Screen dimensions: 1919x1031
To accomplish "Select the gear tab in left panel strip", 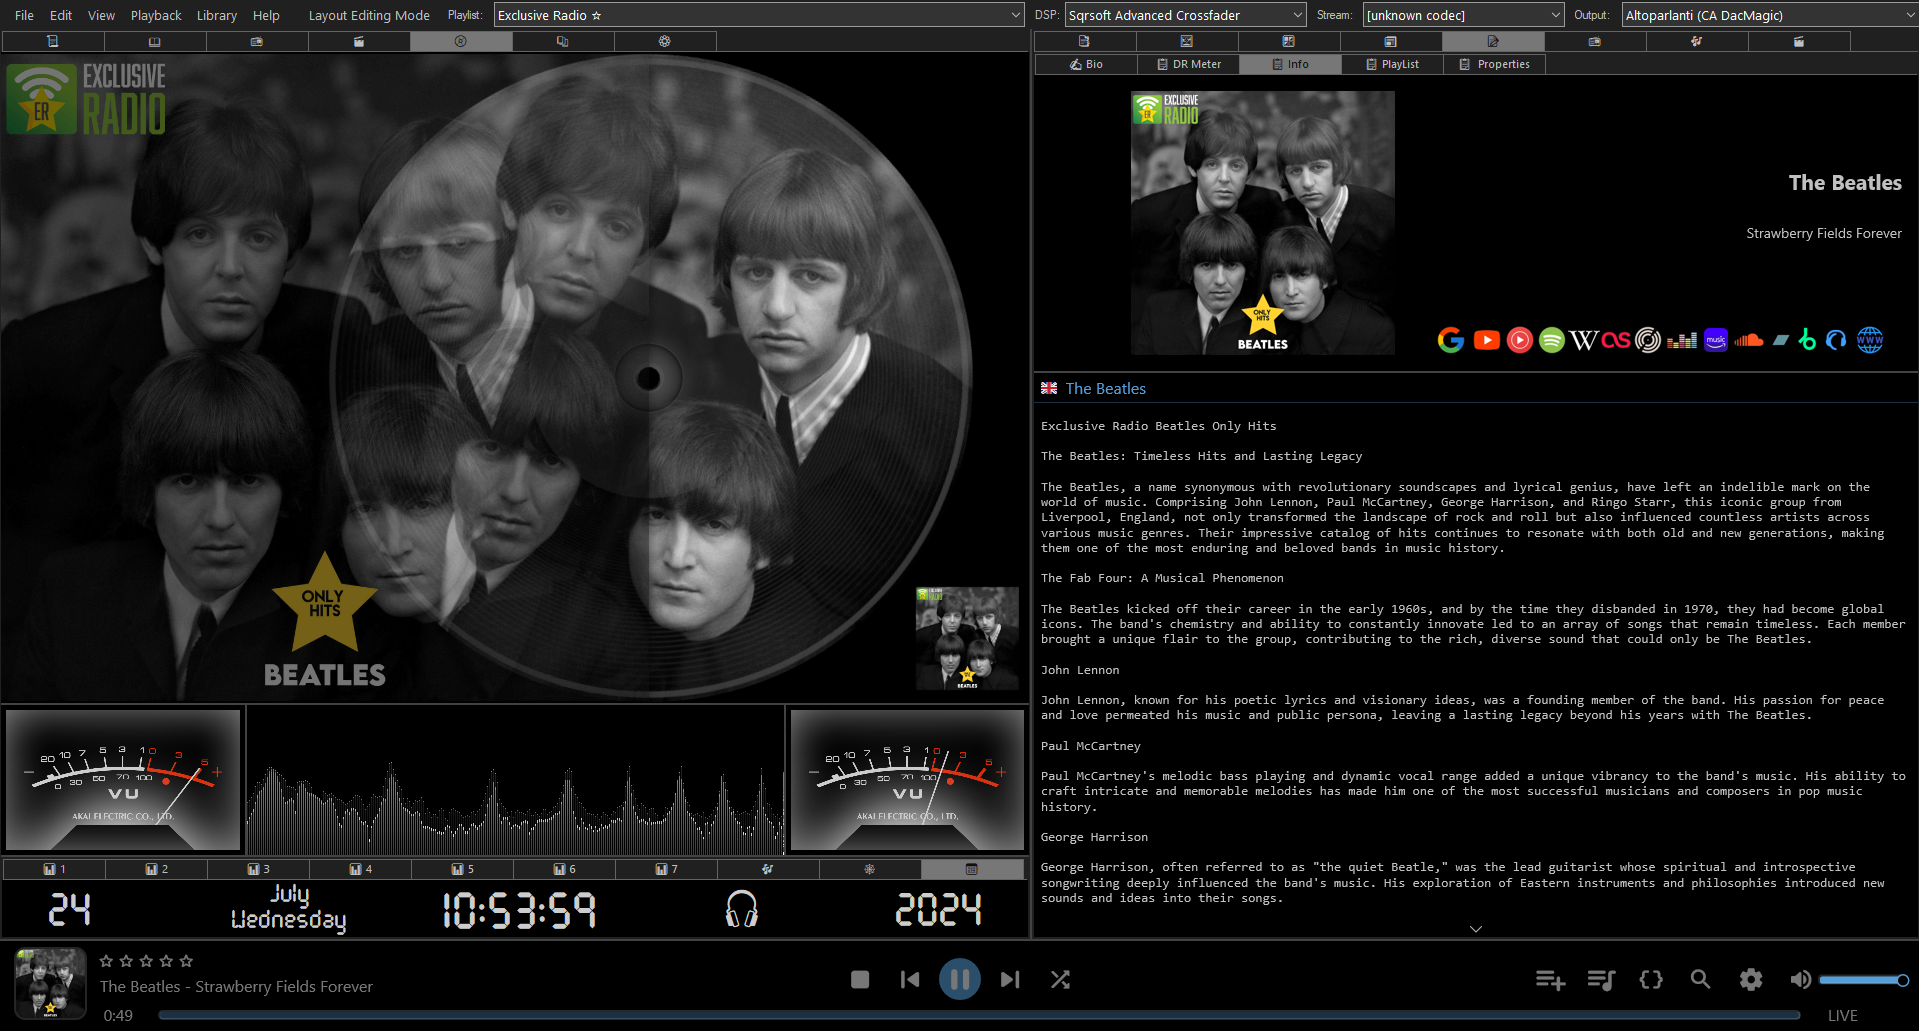I will 664,41.
